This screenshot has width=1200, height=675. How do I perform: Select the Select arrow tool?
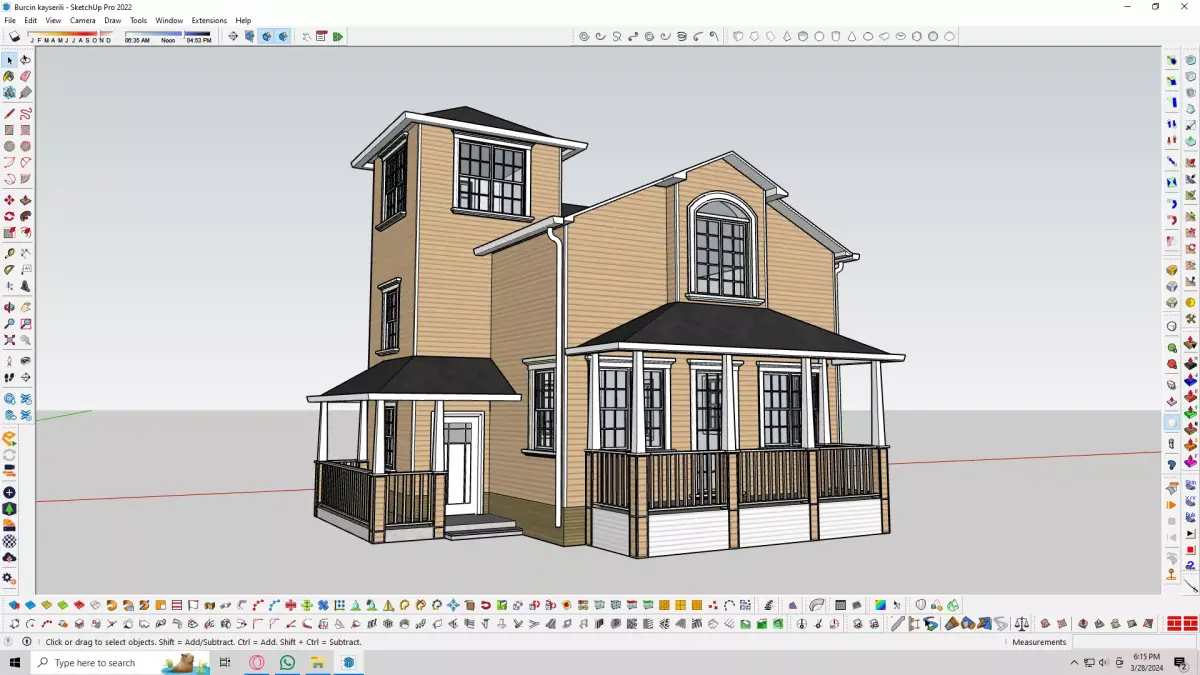[9, 60]
